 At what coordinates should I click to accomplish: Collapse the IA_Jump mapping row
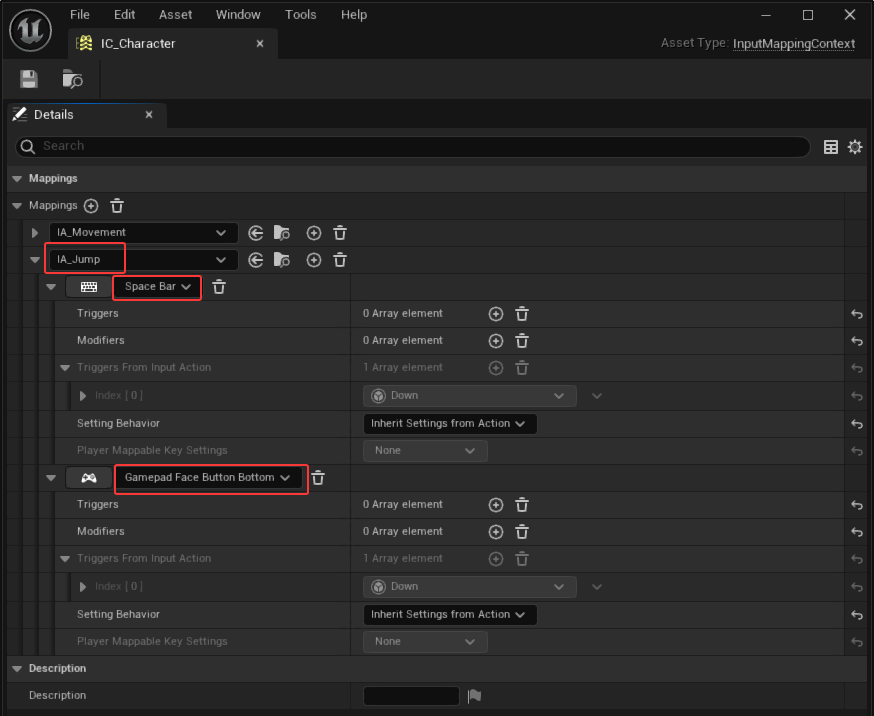(x=35, y=260)
